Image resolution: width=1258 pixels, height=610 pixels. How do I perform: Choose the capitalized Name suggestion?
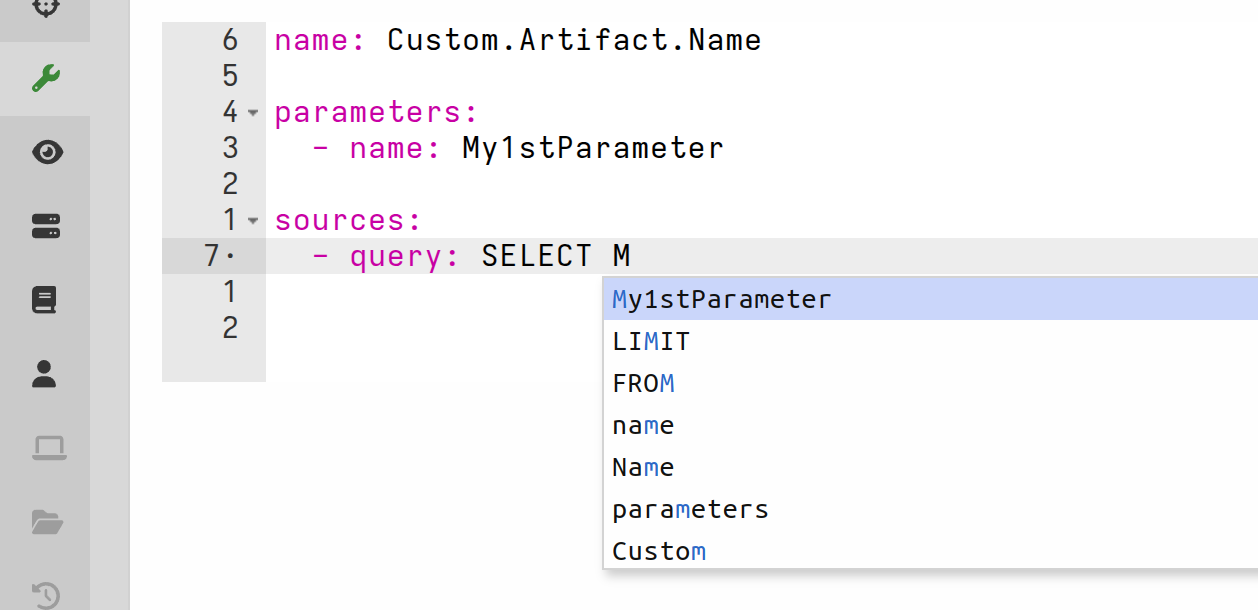[643, 467]
